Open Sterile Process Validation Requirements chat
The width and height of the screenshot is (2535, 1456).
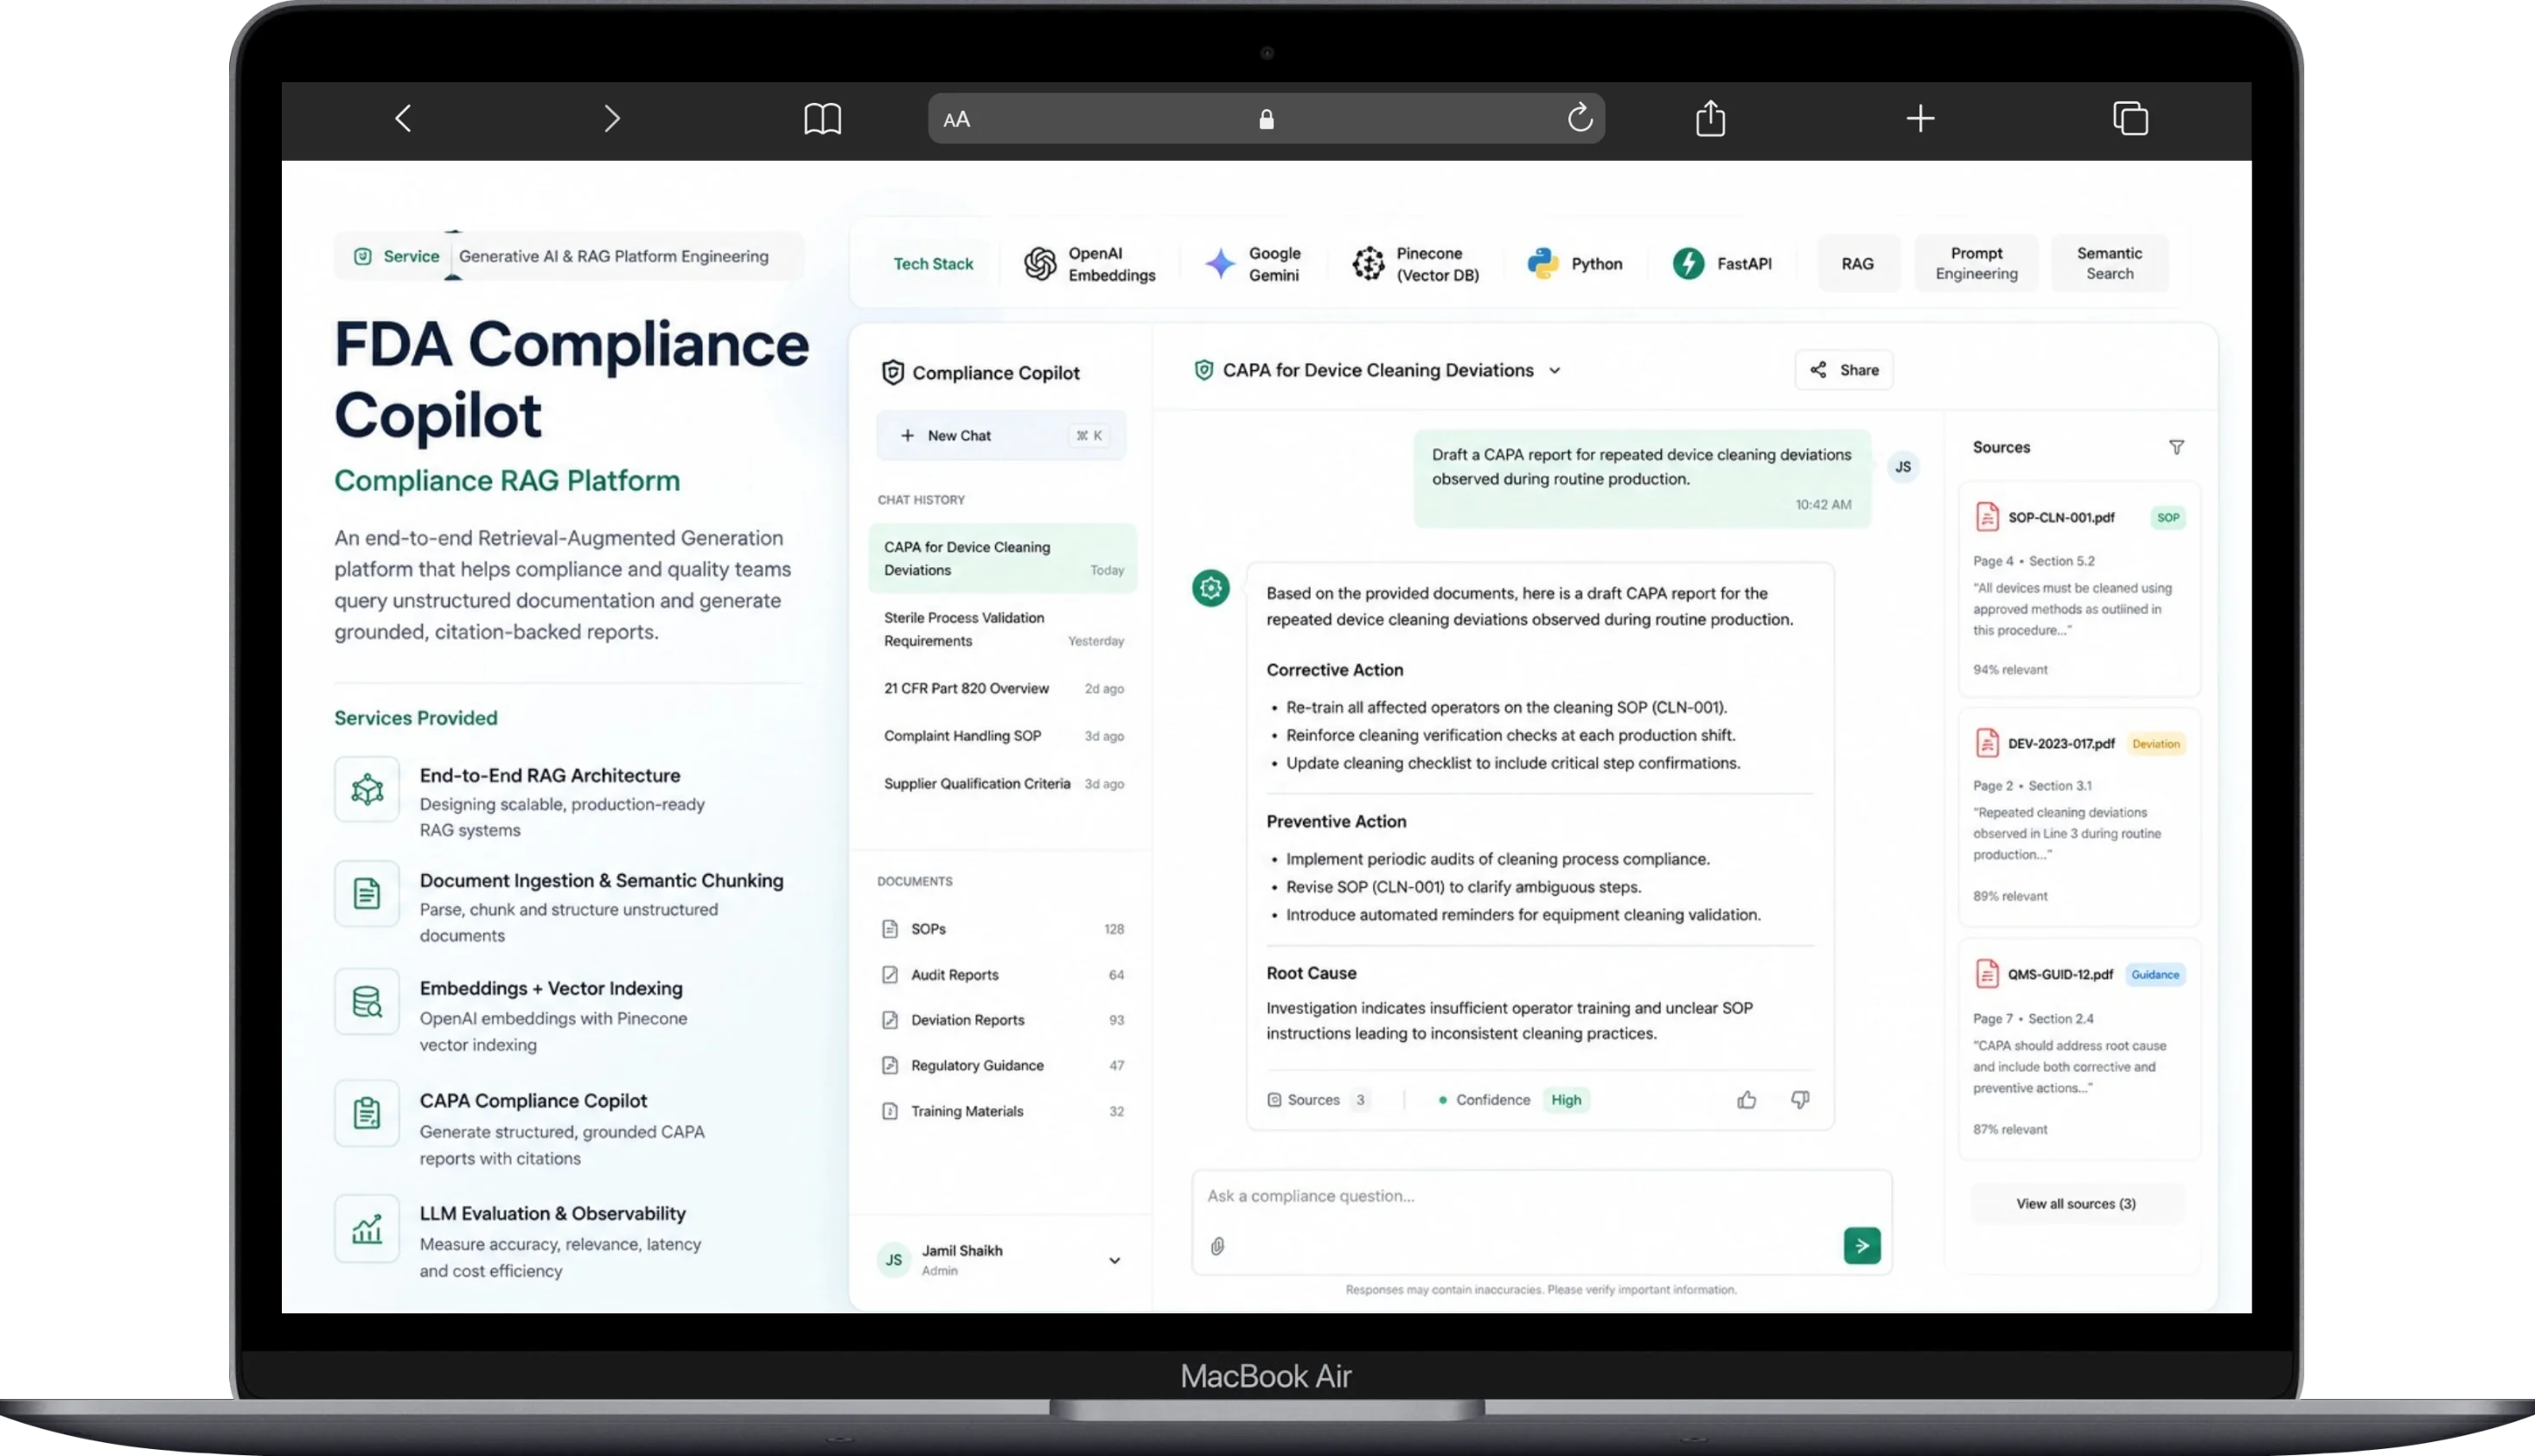click(1003, 630)
